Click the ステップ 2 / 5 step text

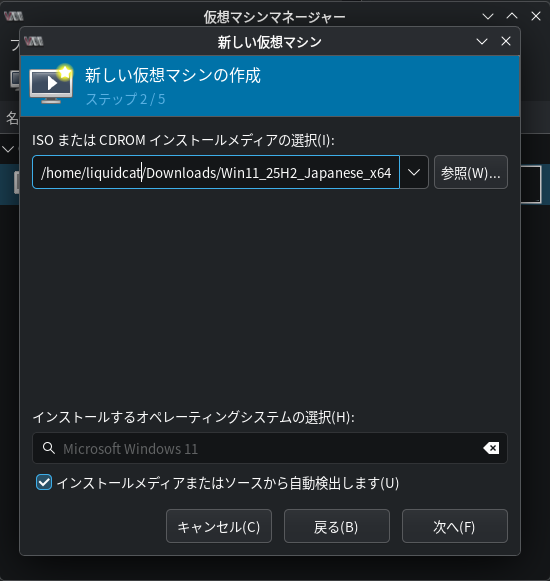point(125,99)
